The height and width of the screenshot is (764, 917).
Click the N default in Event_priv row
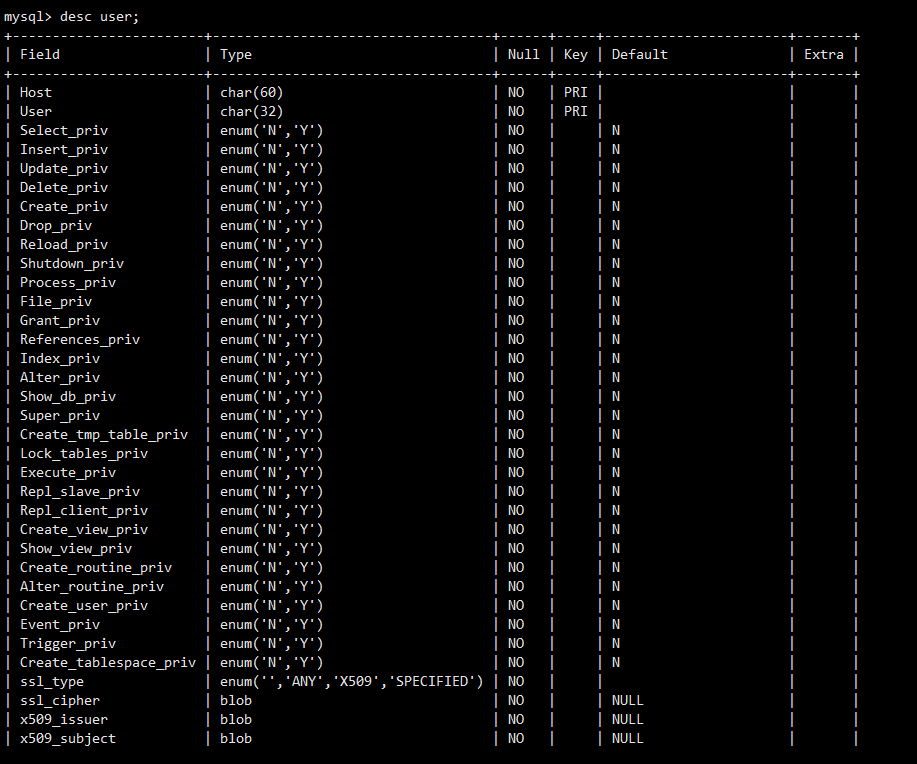pos(616,625)
